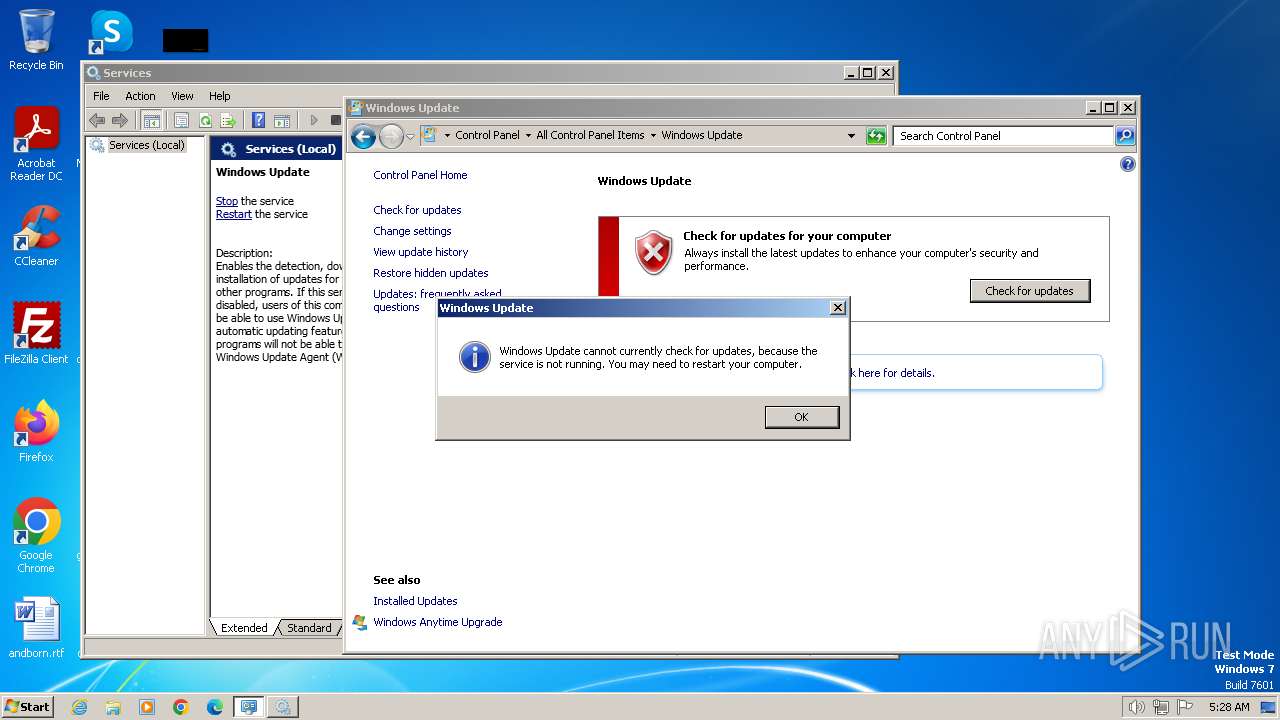This screenshot has width=1280, height=720.
Task: Open Change settings link
Action: click(x=412, y=231)
